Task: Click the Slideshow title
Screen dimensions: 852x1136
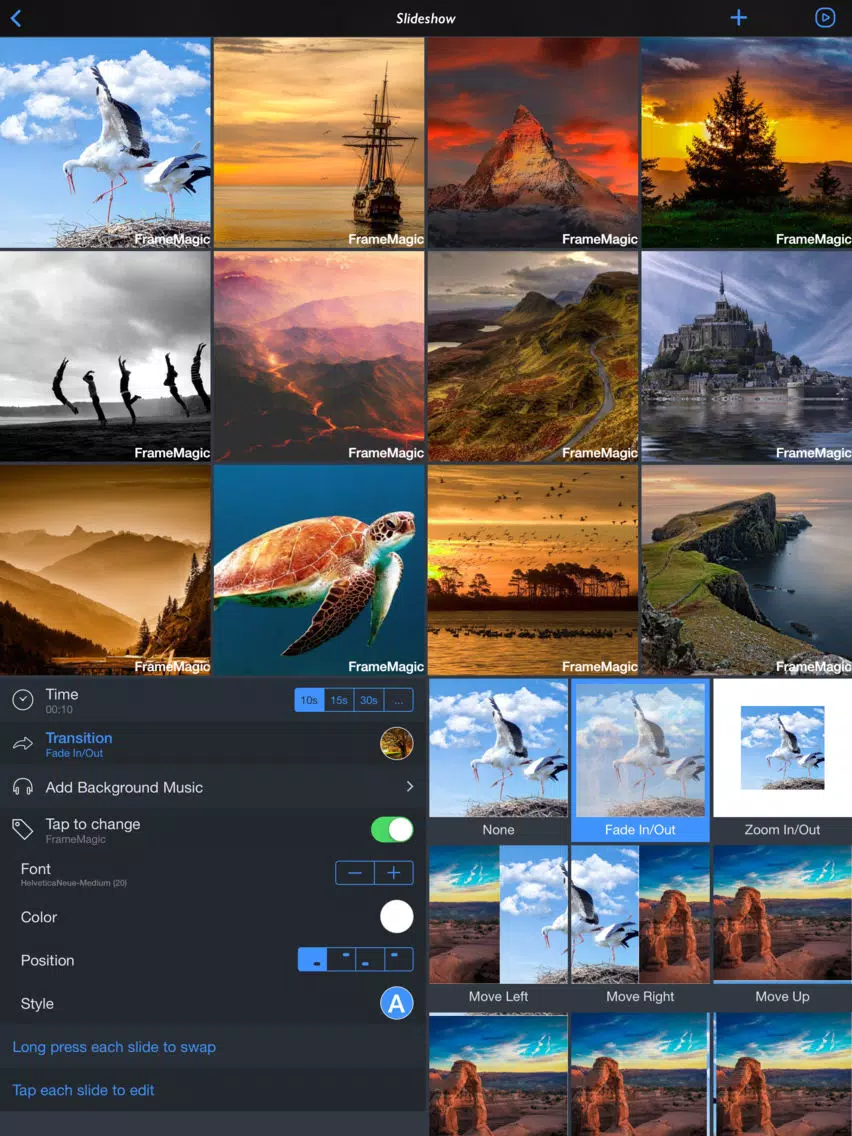Action: pos(425,18)
